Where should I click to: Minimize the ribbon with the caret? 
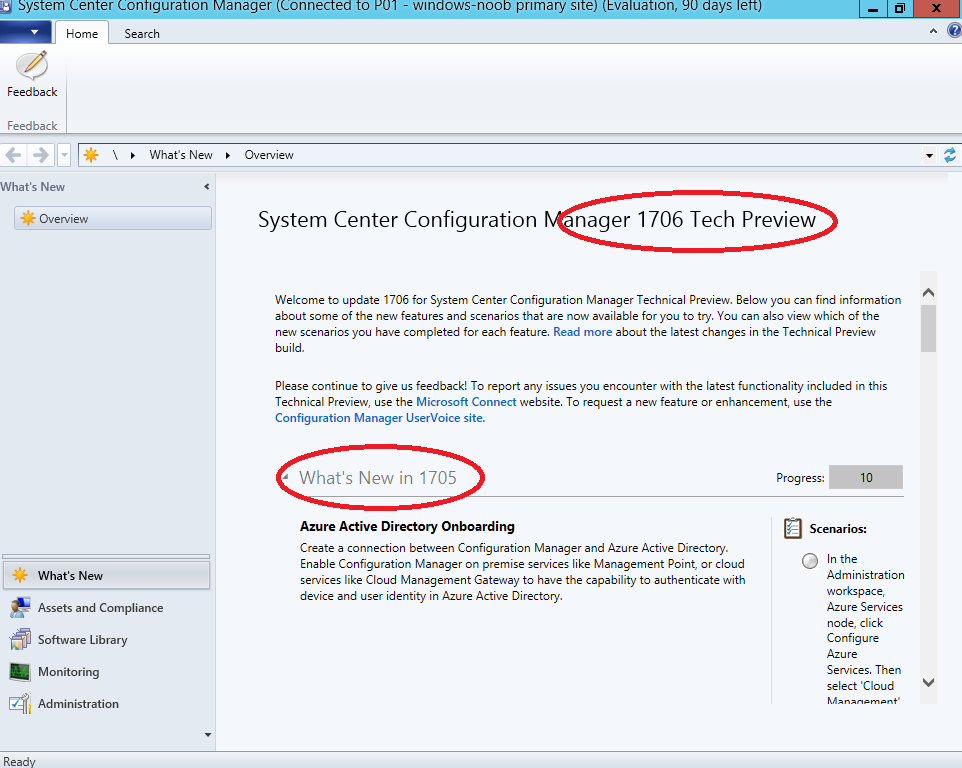point(933,31)
